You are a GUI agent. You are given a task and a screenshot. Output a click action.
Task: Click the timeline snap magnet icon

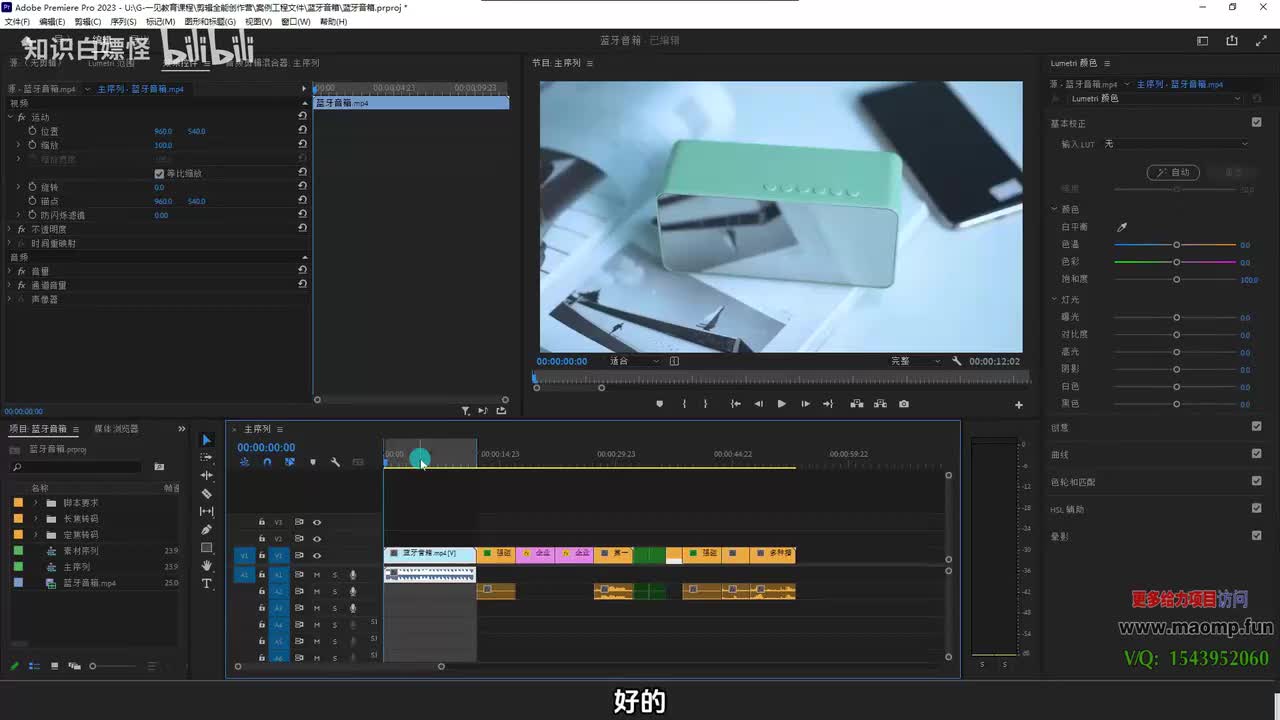pos(267,462)
